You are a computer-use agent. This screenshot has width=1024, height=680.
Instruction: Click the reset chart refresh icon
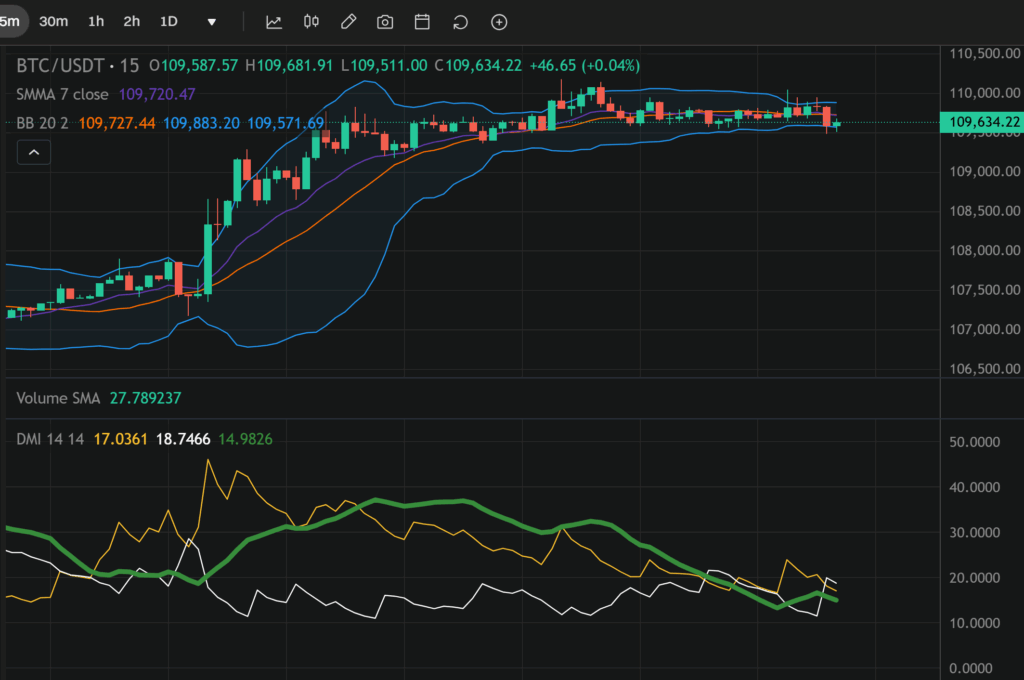point(460,22)
